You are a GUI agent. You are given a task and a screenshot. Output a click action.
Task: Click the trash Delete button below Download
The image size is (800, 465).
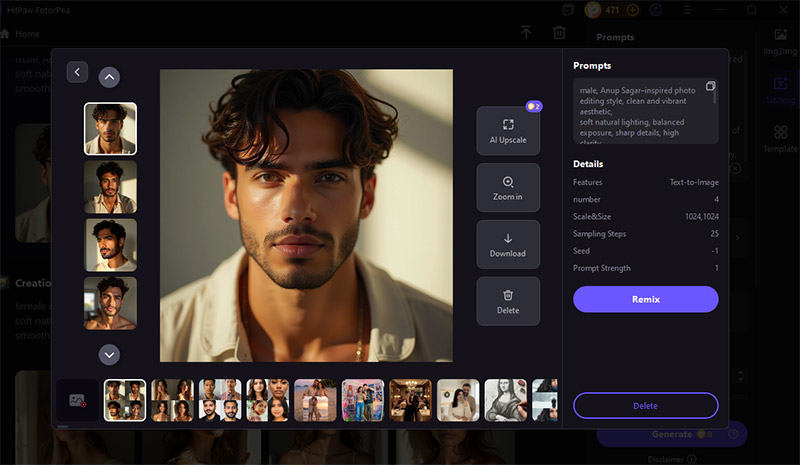click(x=508, y=301)
